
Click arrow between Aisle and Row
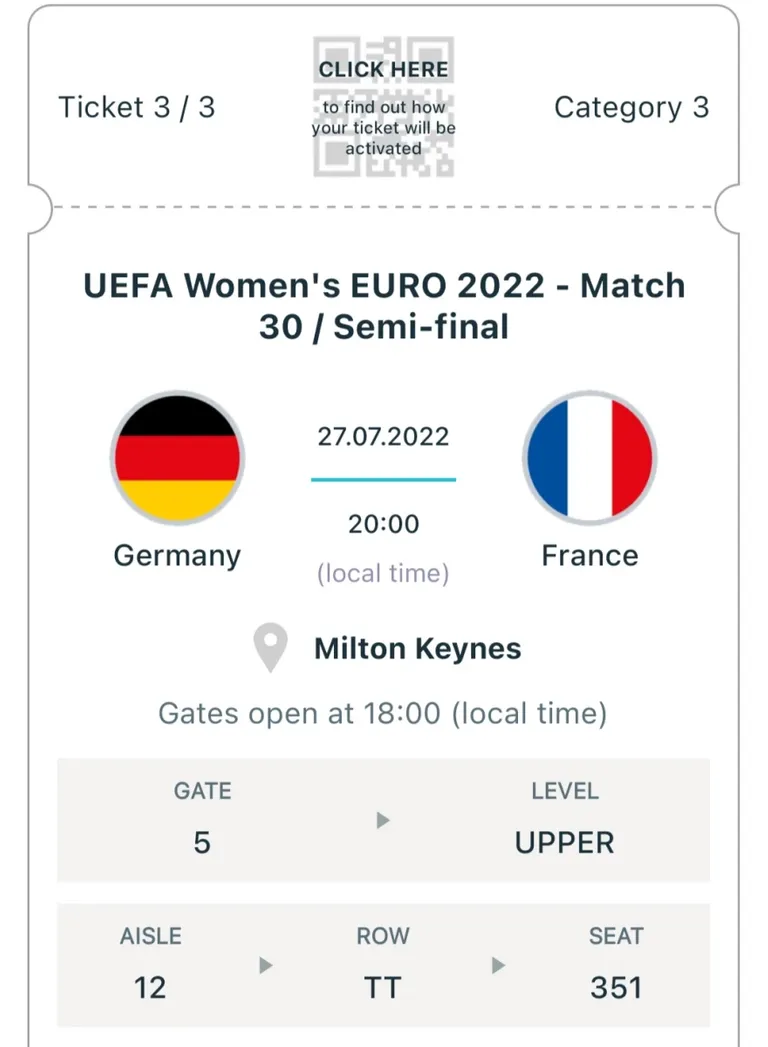[x=266, y=965]
